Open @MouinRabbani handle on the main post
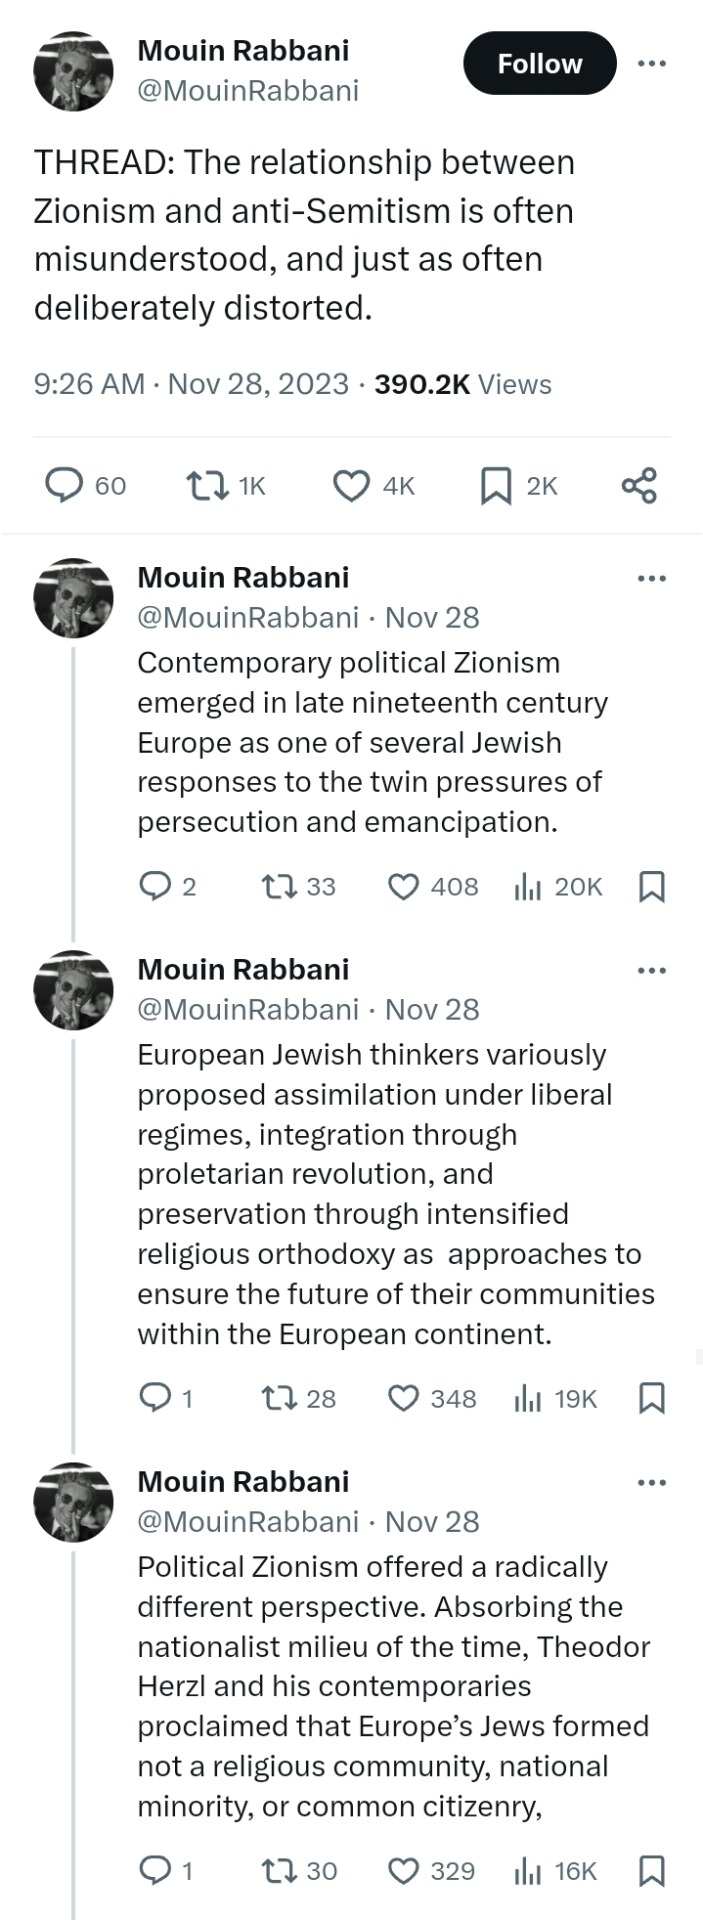703x1920 pixels. 247,91
